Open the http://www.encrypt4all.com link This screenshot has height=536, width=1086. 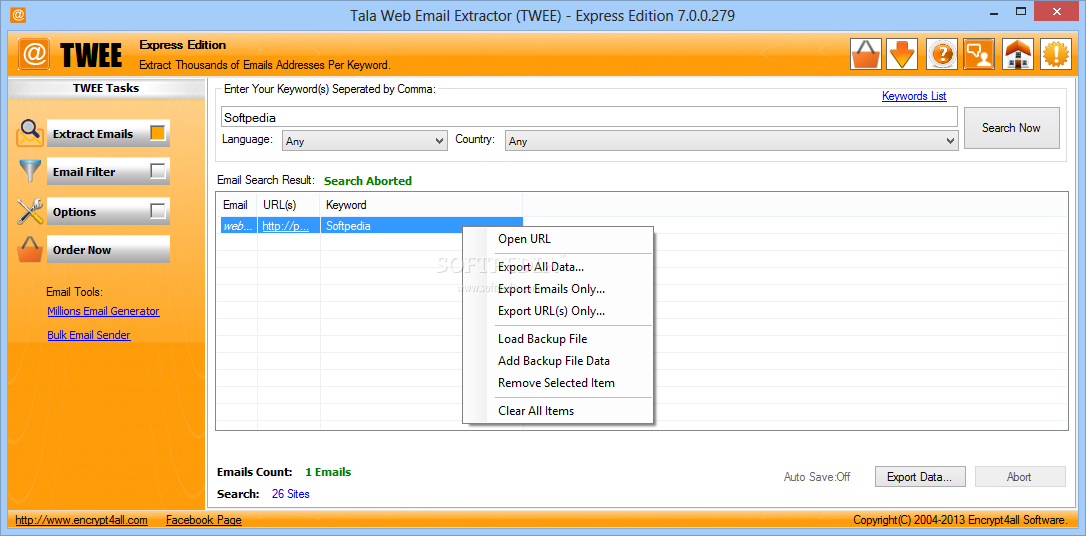82,520
